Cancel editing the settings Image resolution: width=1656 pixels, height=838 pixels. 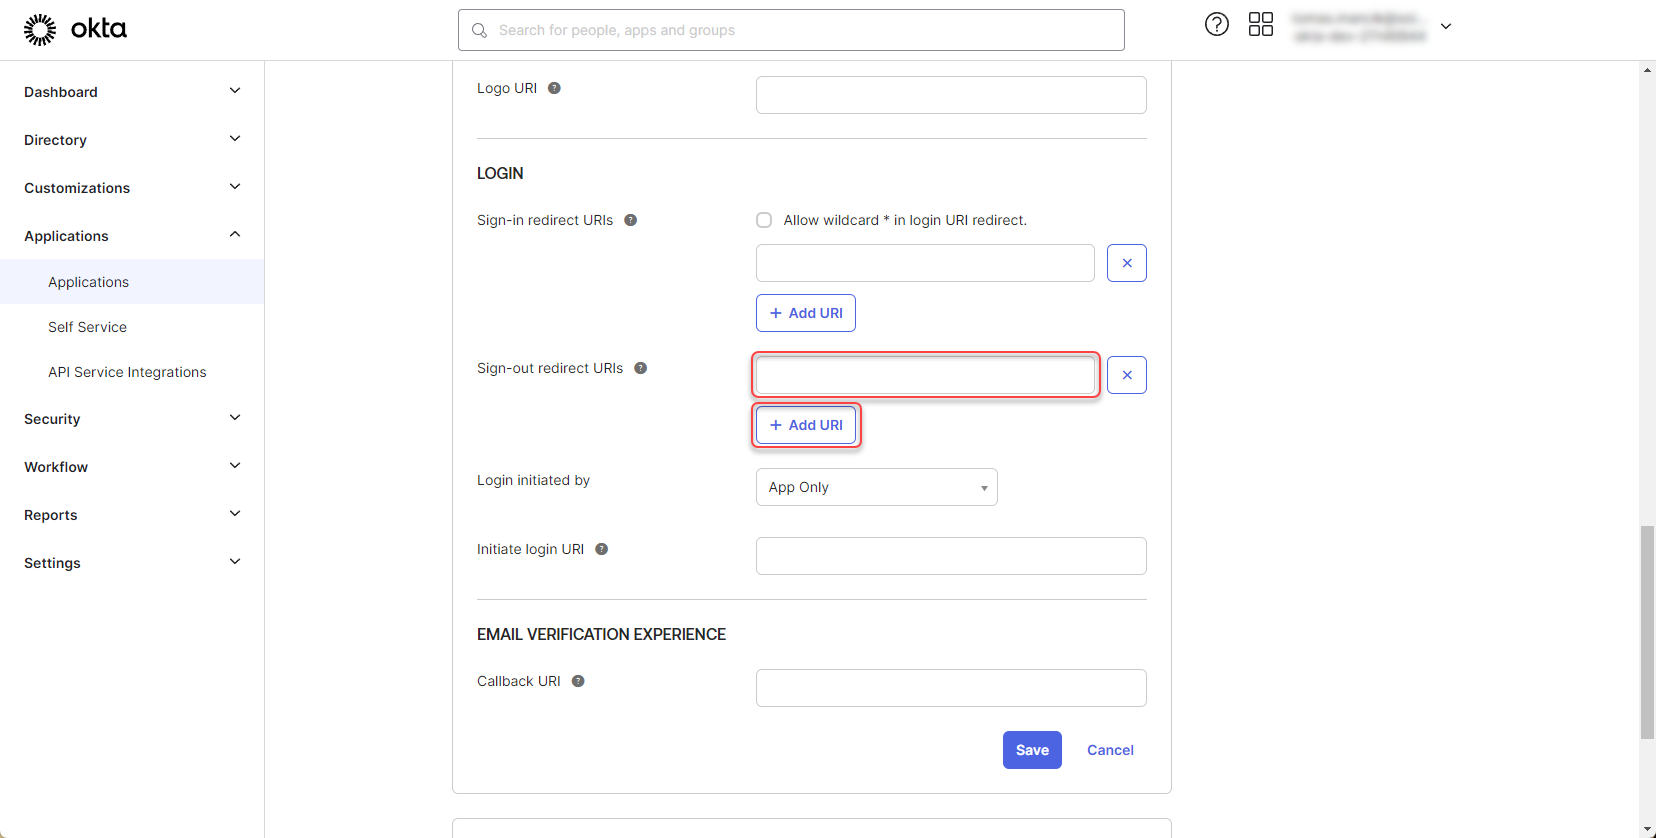[x=1110, y=750]
